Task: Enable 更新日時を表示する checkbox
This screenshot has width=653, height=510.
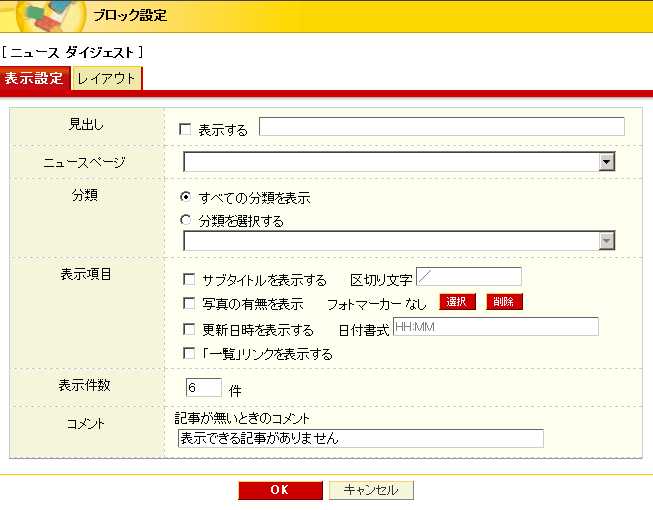Action: point(189,330)
